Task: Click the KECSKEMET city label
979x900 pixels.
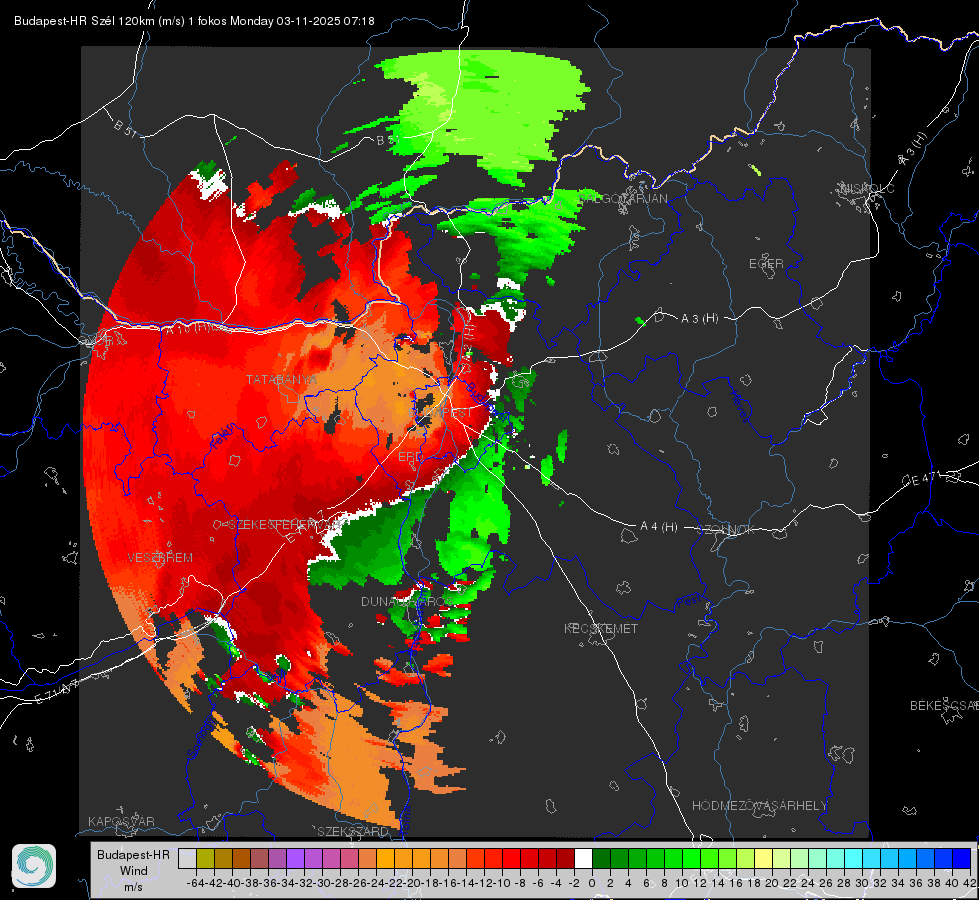Action: pos(601,628)
